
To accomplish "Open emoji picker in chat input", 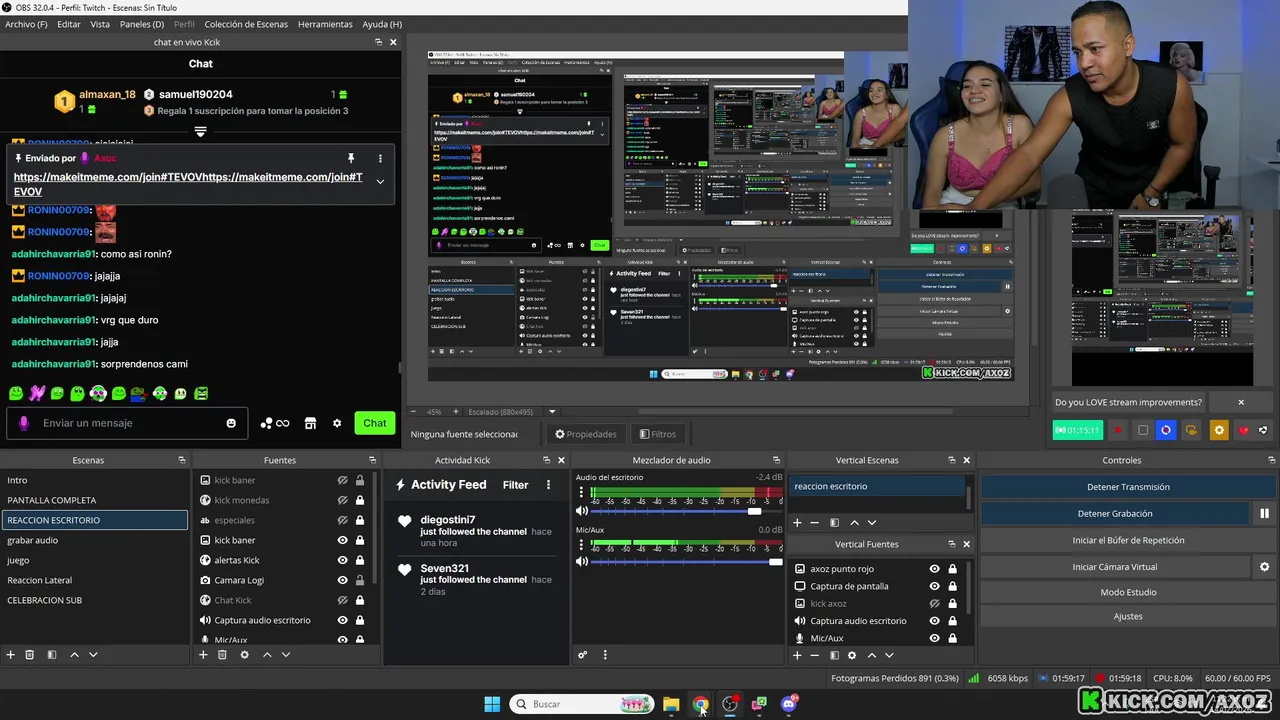I will (231, 423).
